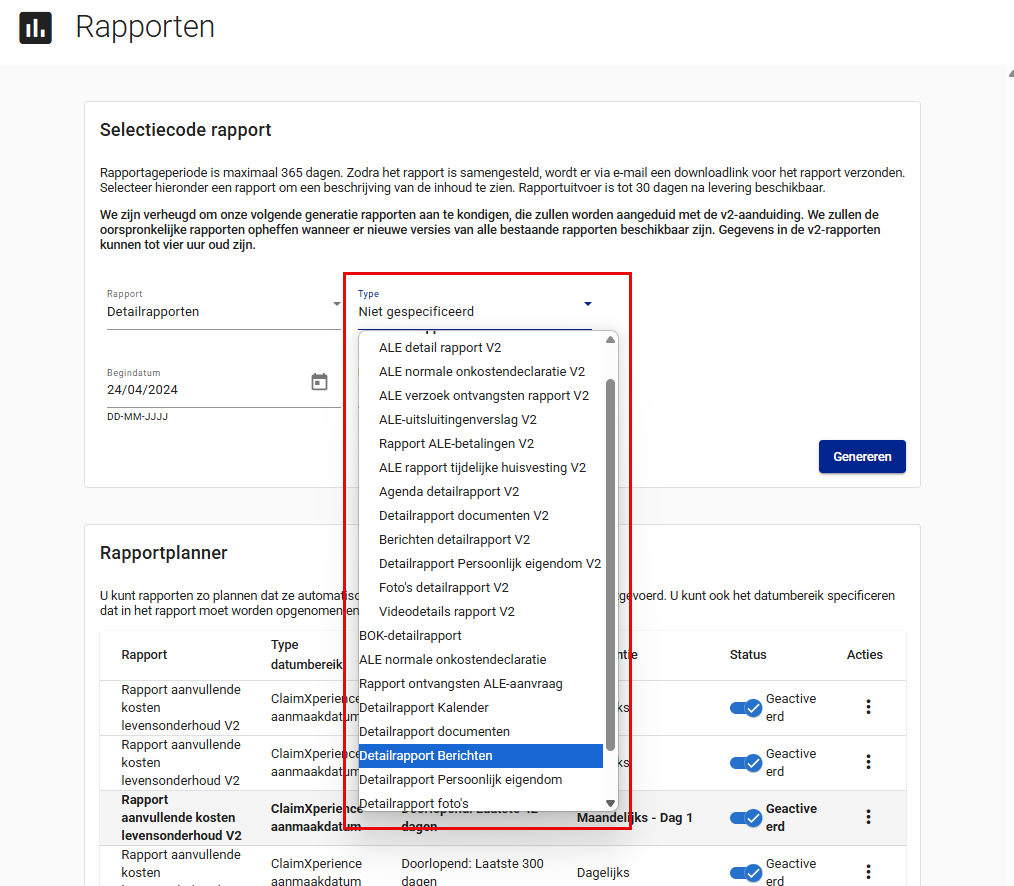Viewport: 1014px width, 886px height.
Task: Toggle the second report's Geactiveerd switch
Action: [746, 762]
